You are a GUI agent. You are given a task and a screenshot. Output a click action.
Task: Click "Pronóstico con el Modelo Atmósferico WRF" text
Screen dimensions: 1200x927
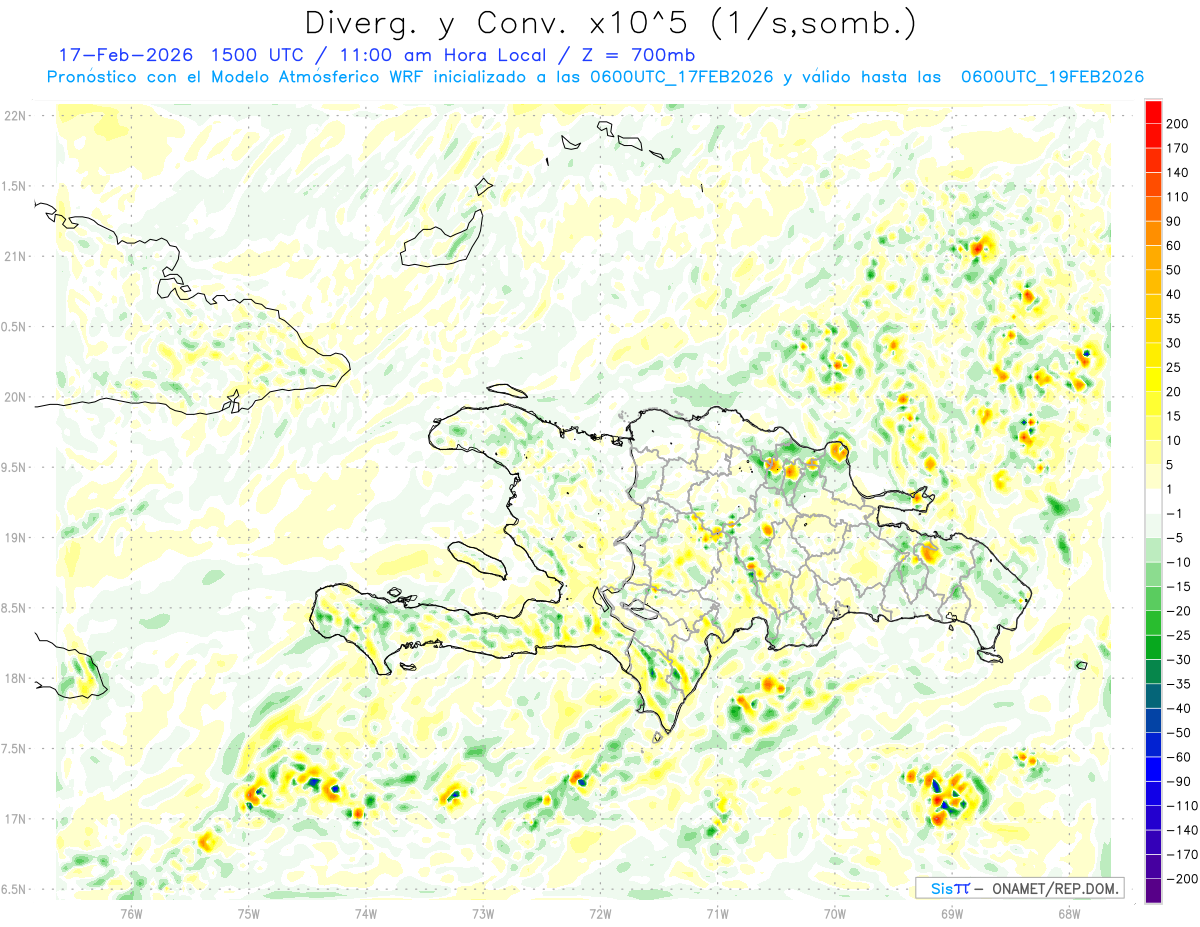pos(236,77)
